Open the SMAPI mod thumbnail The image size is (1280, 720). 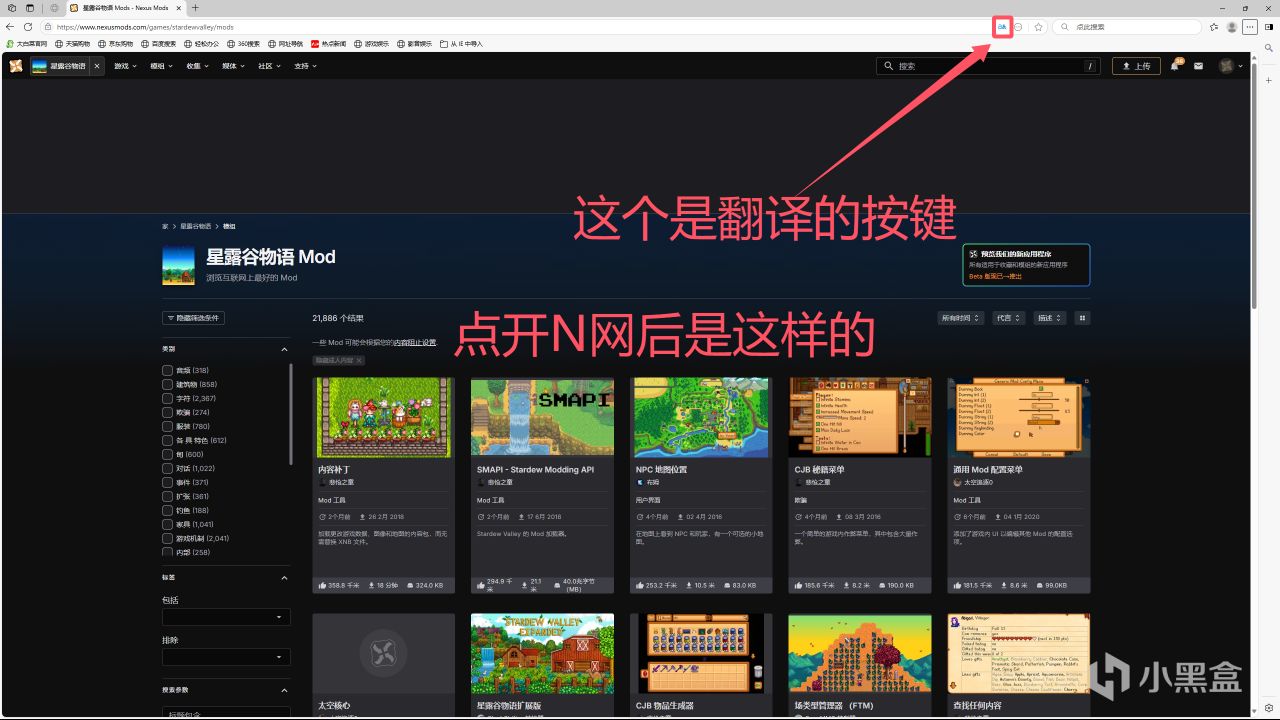point(542,416)
